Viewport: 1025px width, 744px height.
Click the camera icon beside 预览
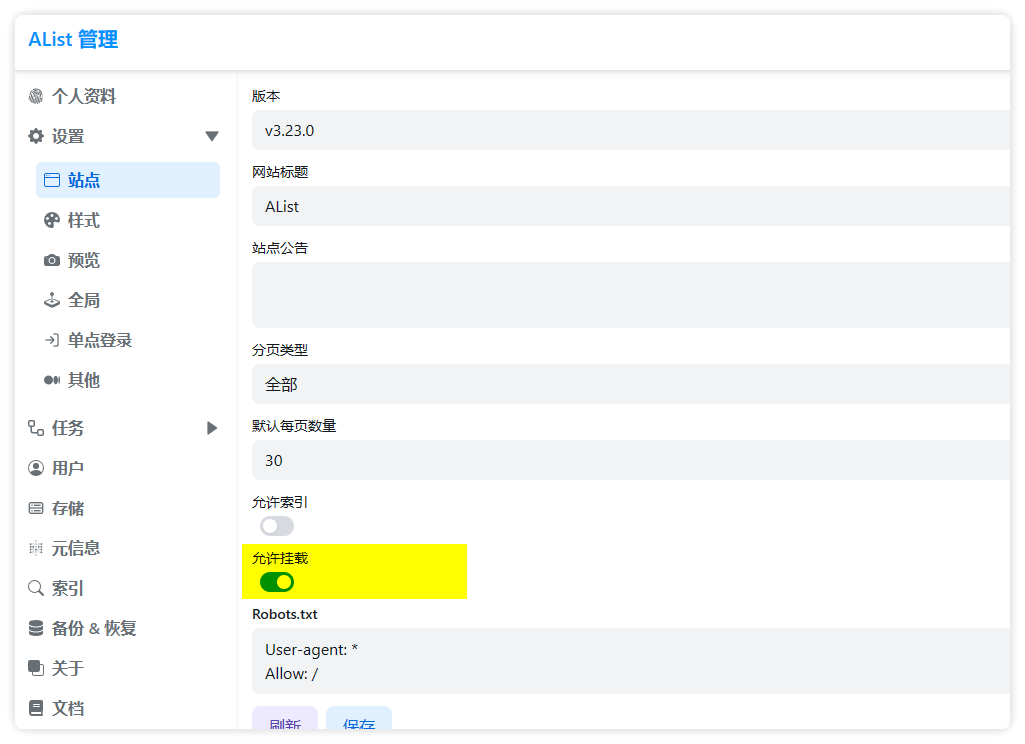pyautogui.click(x=52, y=260)
